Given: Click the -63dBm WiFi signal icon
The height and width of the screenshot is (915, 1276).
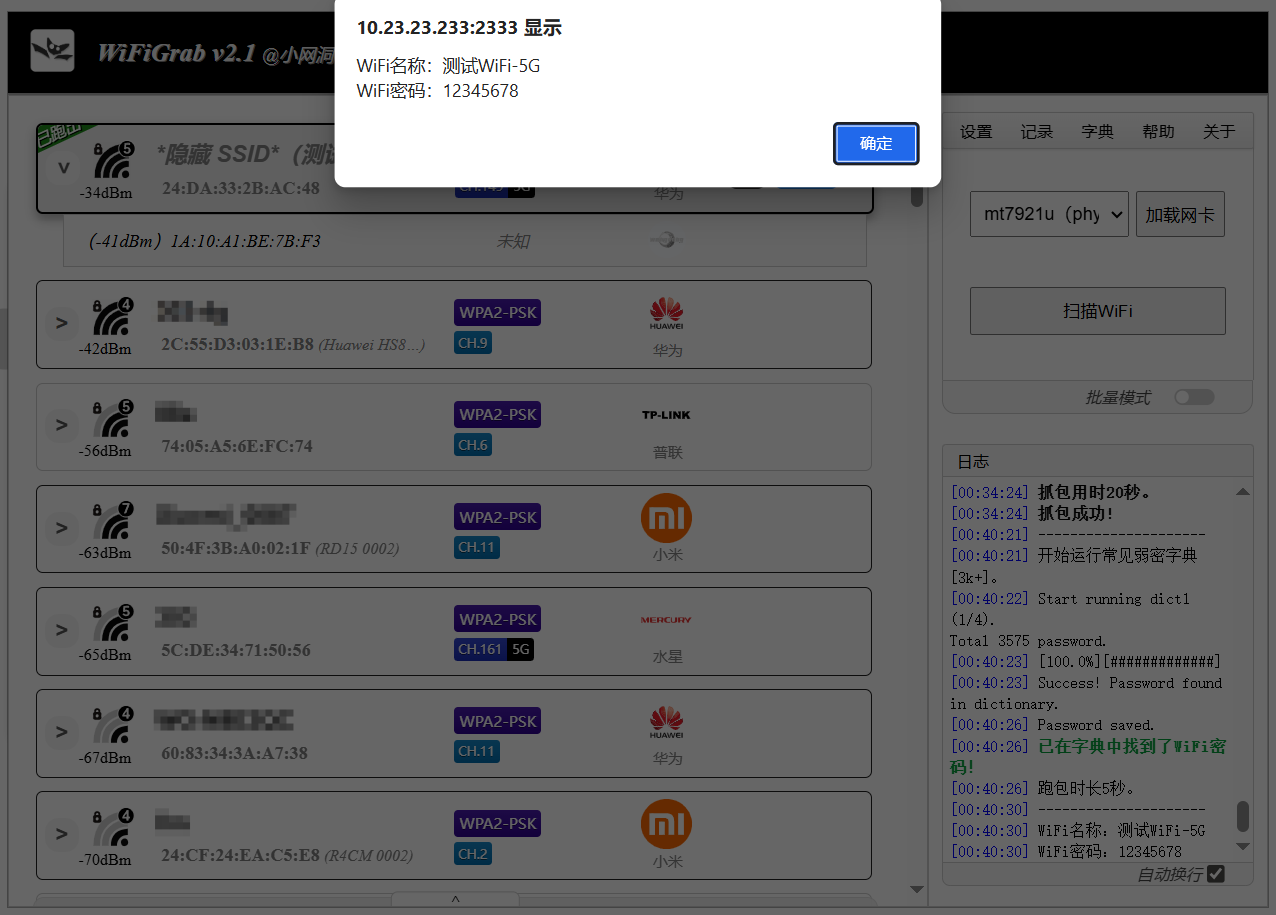Looking at the screenshot, I should (x=113, y=520).
